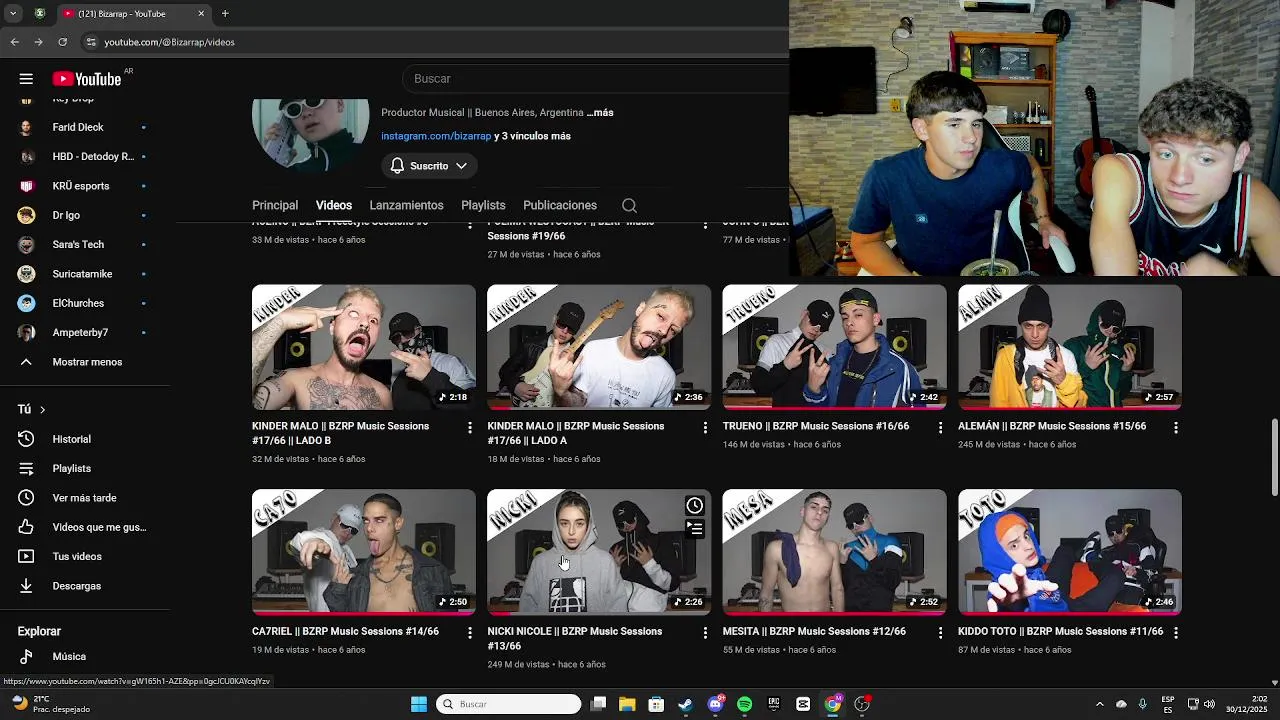Image resolution: width=1280 pixels, height=720 pixels.
Task: Click the page vertical scrollbar thumb
Action: tap(1274, 457)
